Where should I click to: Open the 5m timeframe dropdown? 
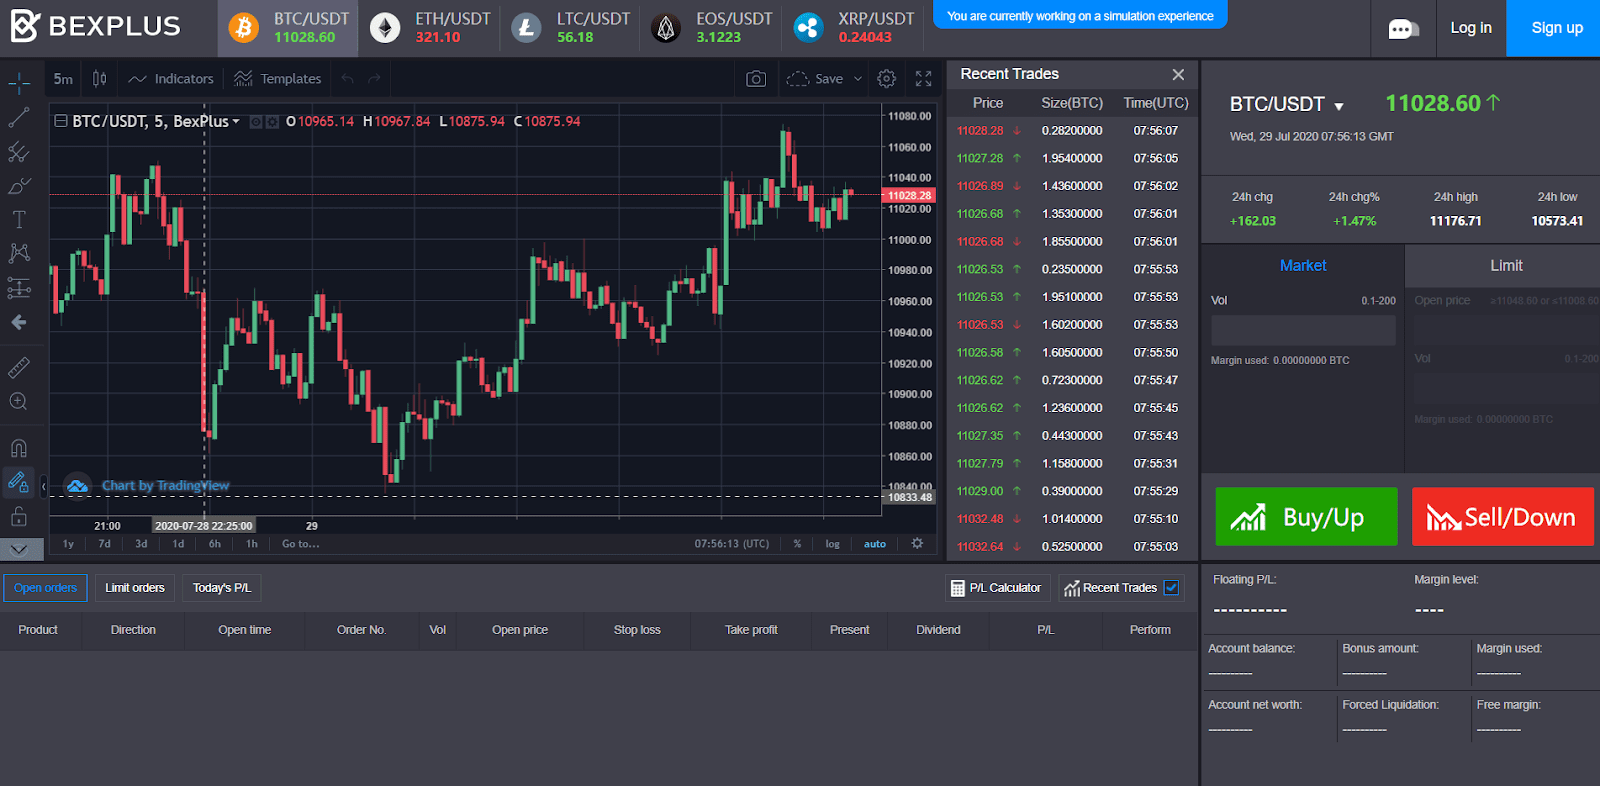coord(63,79)
